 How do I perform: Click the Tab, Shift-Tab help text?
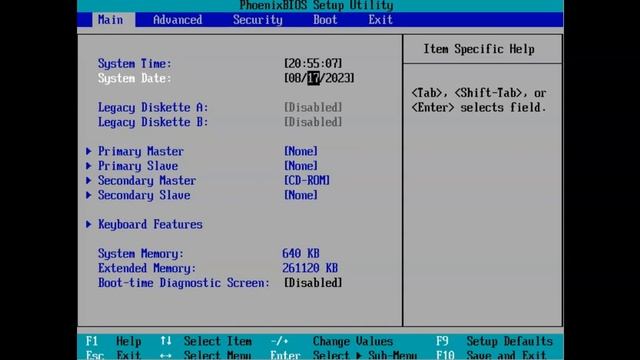tap(479, 100)
